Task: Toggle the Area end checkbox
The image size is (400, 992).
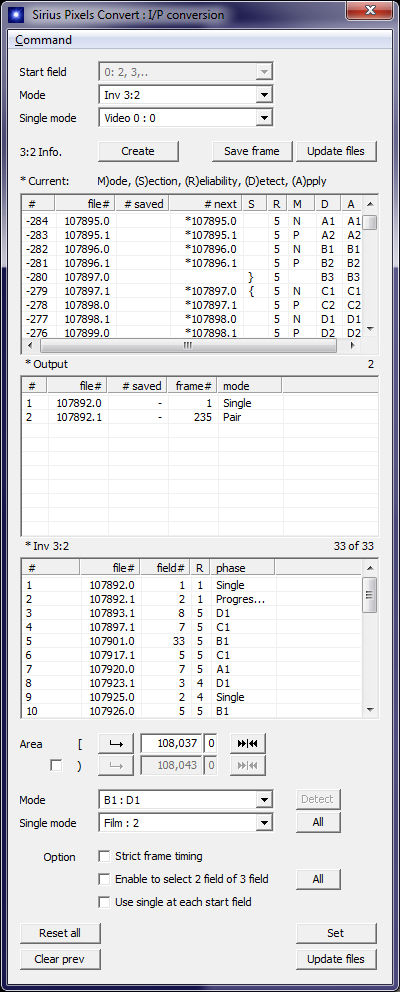Action: point(56,766)
